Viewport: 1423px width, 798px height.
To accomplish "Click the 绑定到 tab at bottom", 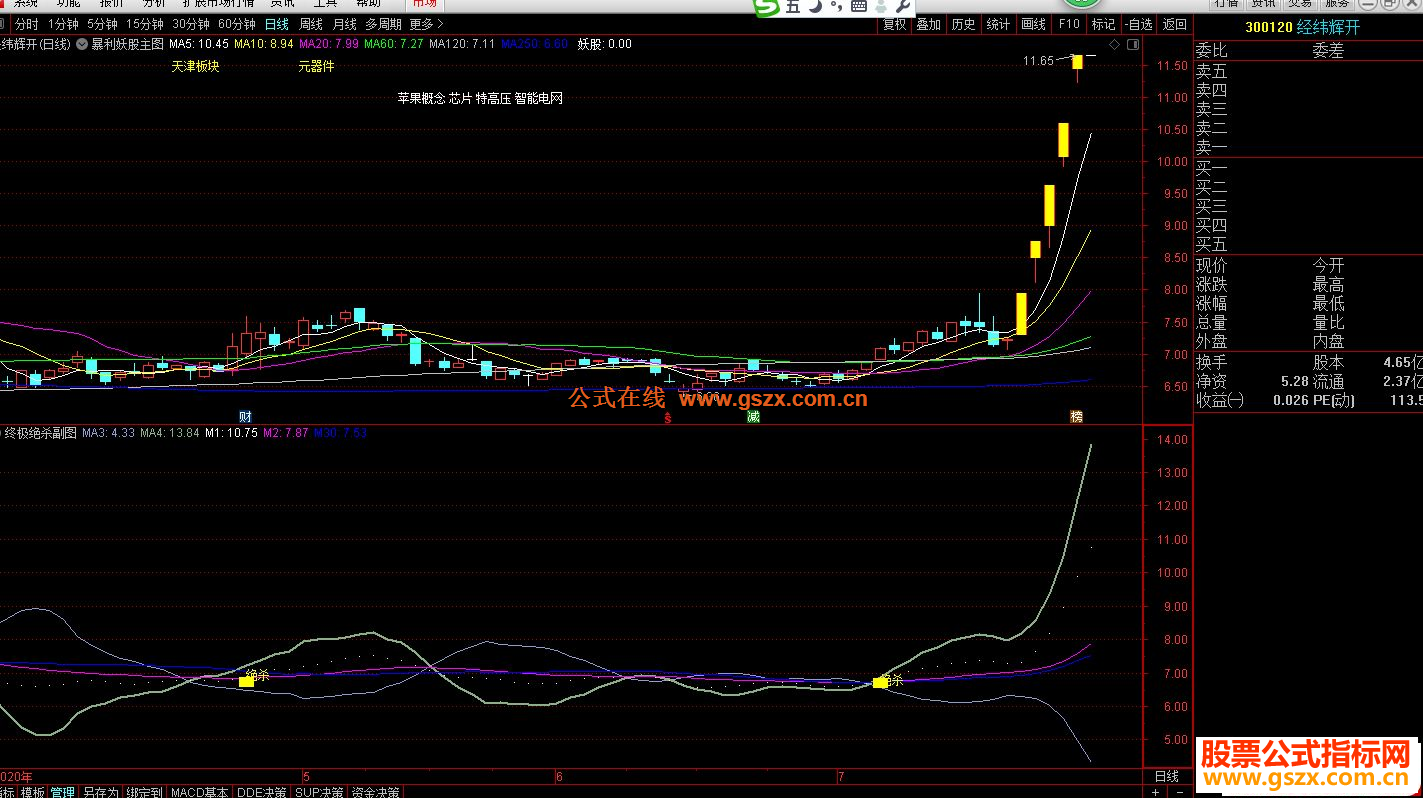I will pyautogui.click(x=144, y=792).
